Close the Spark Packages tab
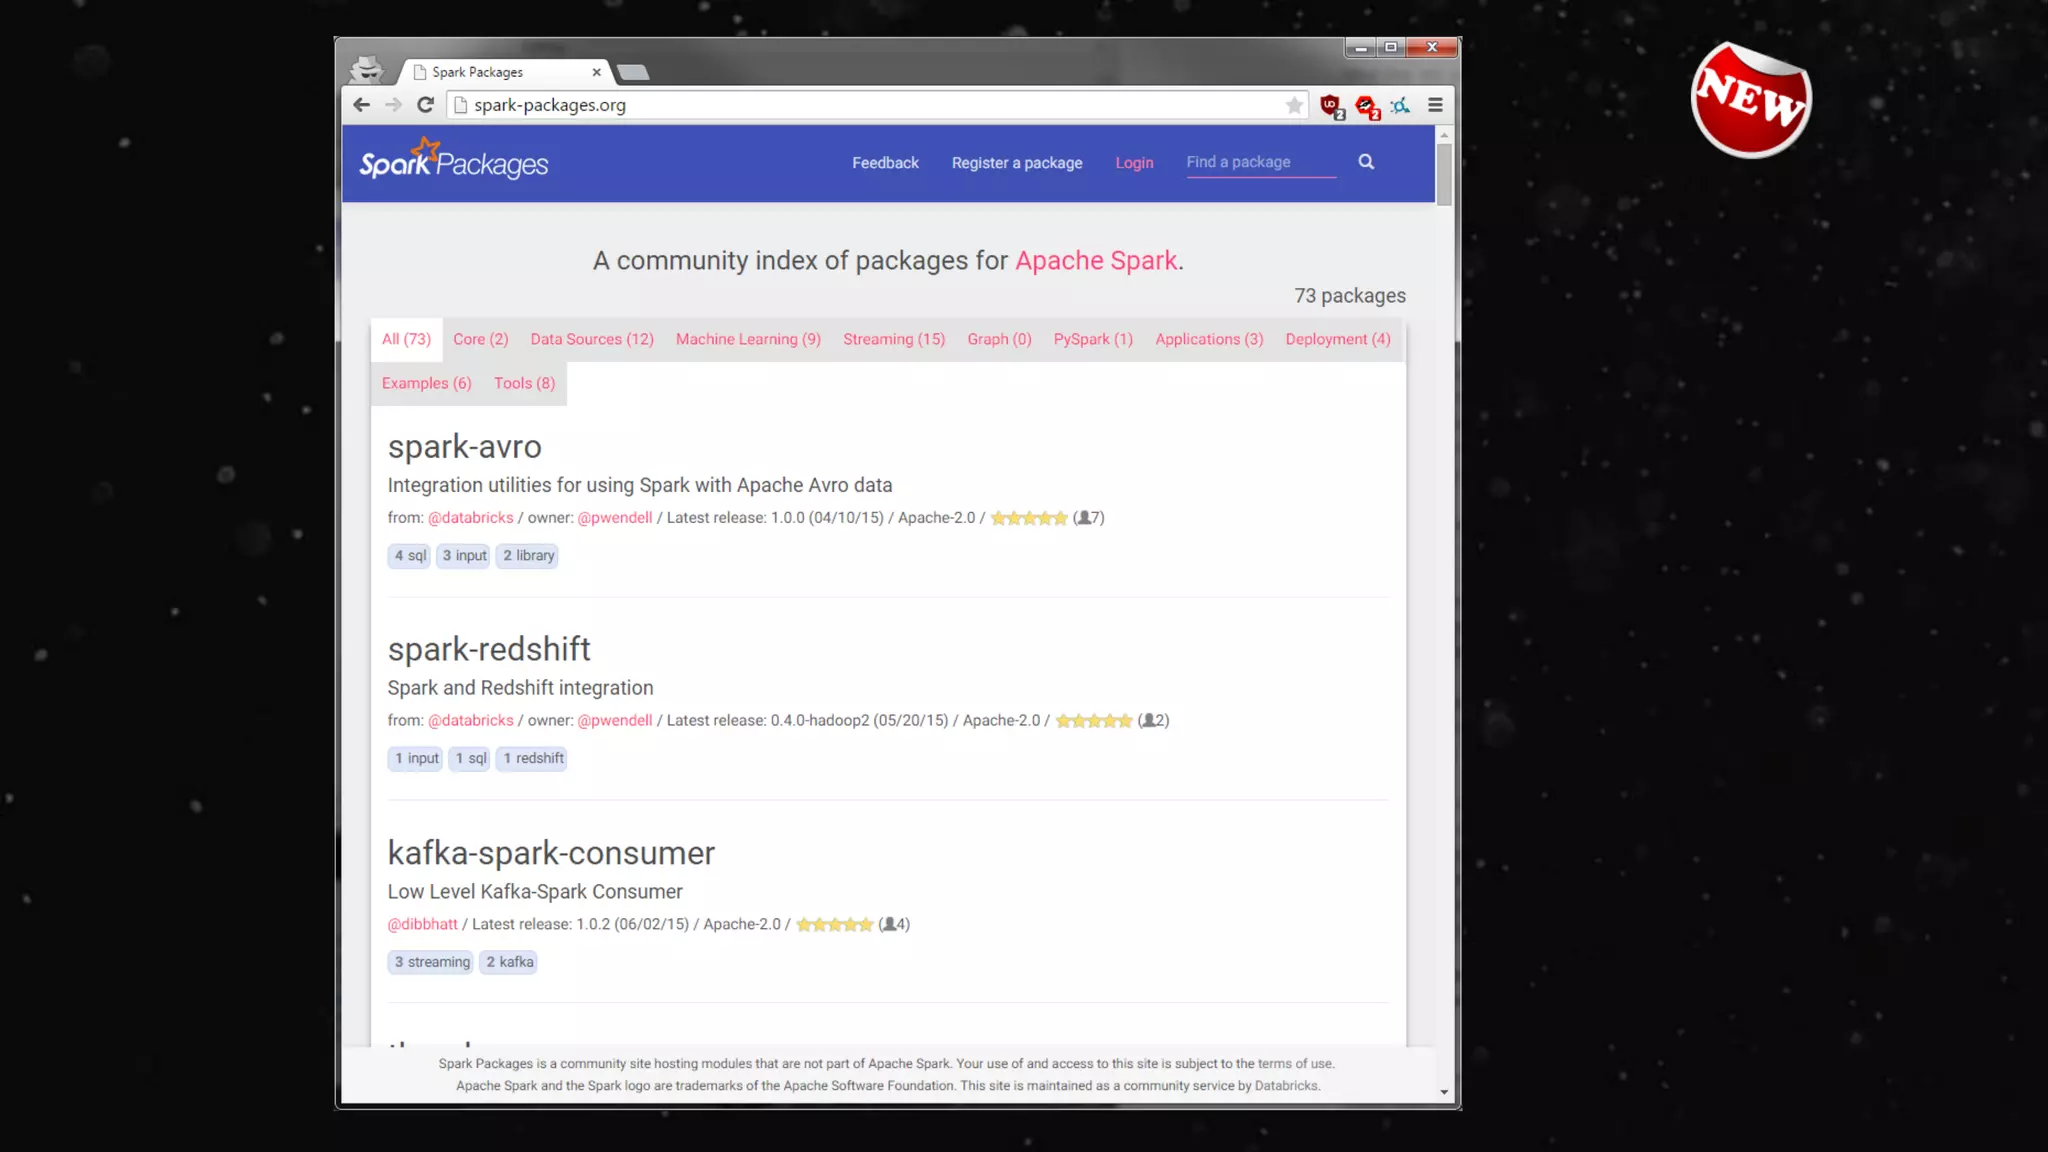The width and height of the screenshot is (2048, 1152). point(597,72)
